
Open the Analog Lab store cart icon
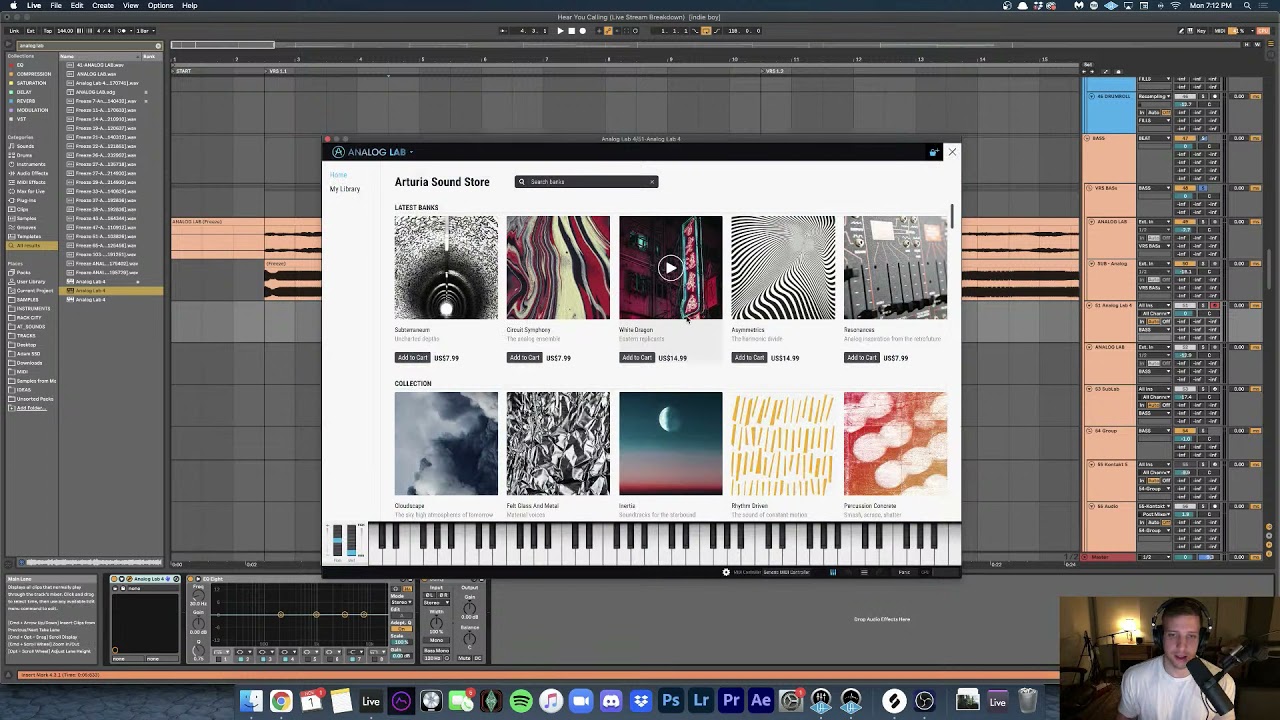coord(933,152)
